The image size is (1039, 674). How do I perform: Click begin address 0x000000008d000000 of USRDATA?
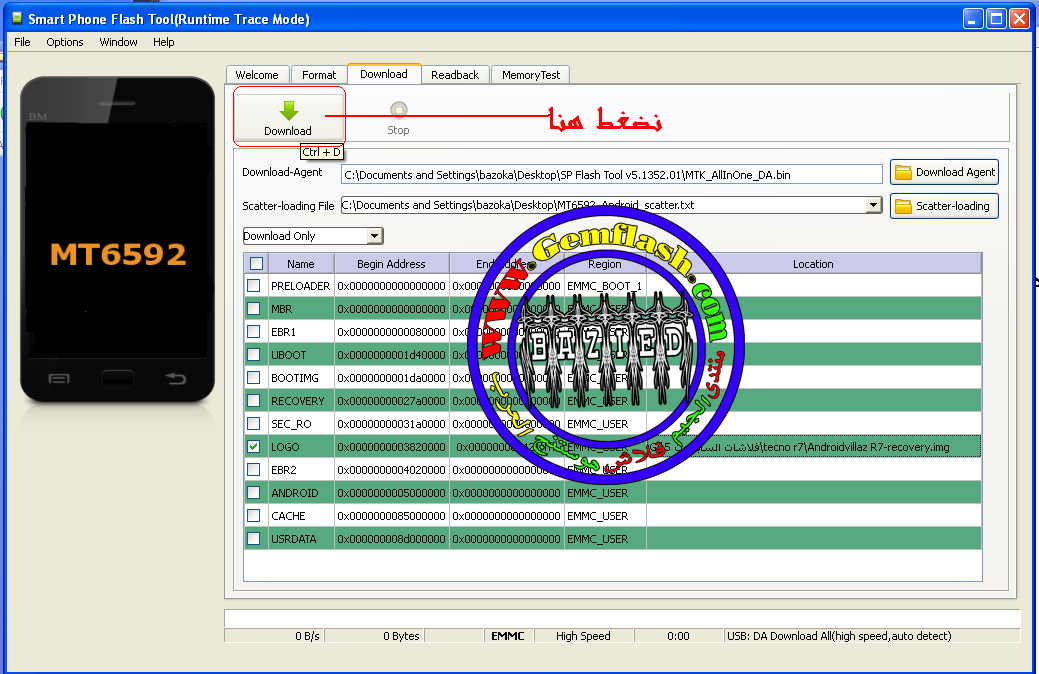(392, 539)
